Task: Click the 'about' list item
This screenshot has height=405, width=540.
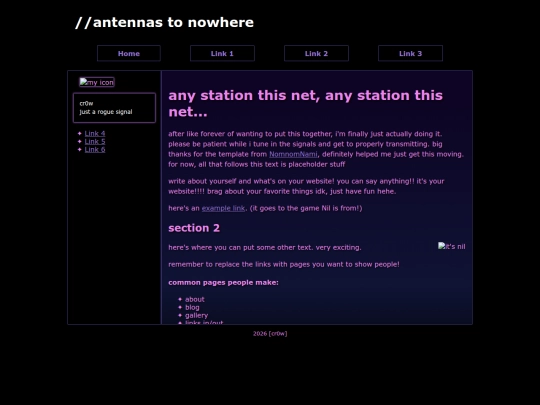Action: [195, 299]
